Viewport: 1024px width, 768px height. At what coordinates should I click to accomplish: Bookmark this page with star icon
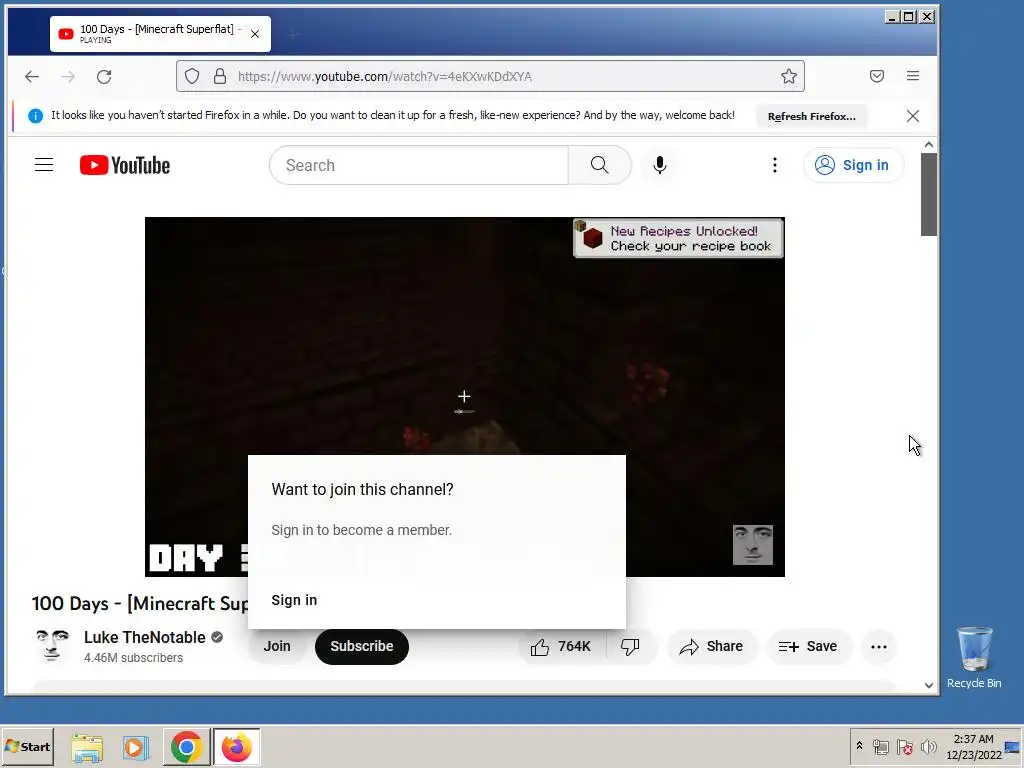[789, 76]
